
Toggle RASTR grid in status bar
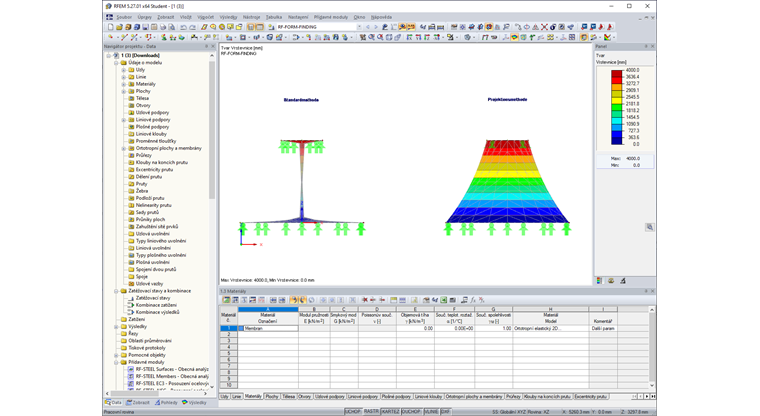pos(371,412)
